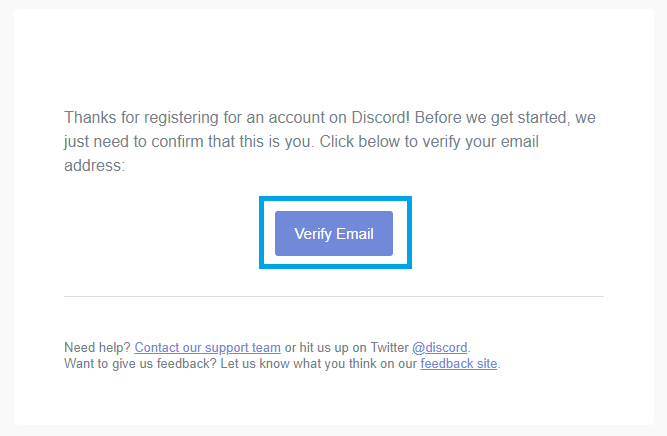Click the word "address:" ending the paragraph
The height and width of the screenshot is (436, 667).
94,165
